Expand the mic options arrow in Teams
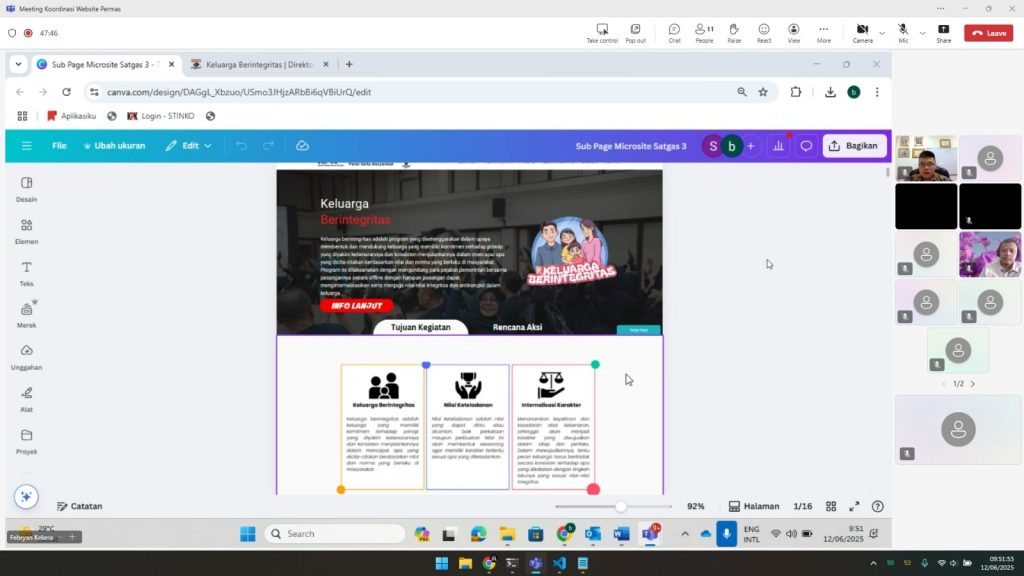 [922, 33]
